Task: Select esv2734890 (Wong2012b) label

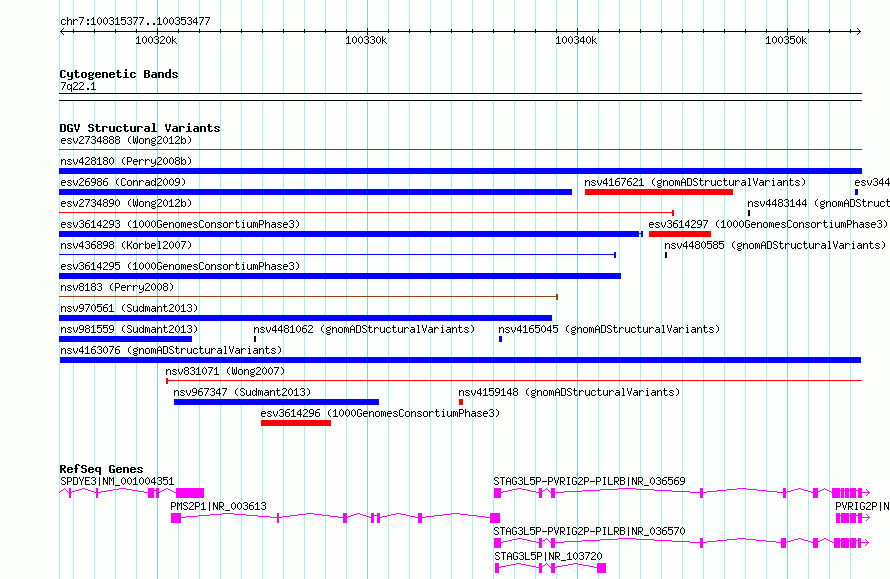Action: click(x=126, y=203)
